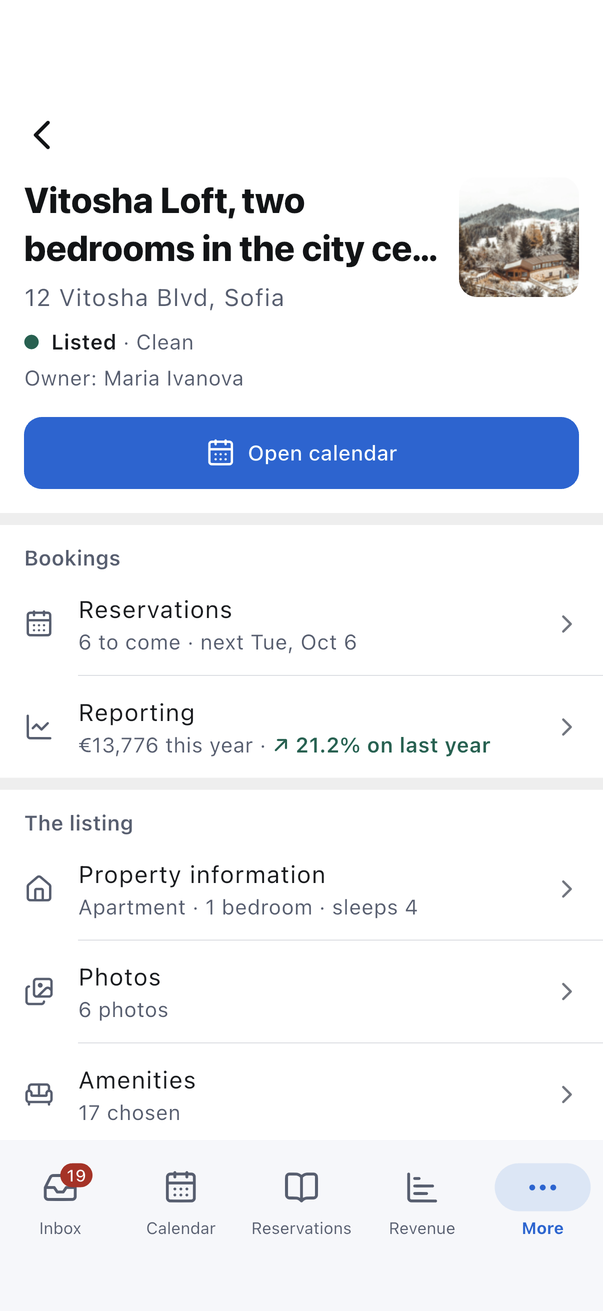Open the 21.2% on last year report
603x1311 pixels.
tap(382, 745)
